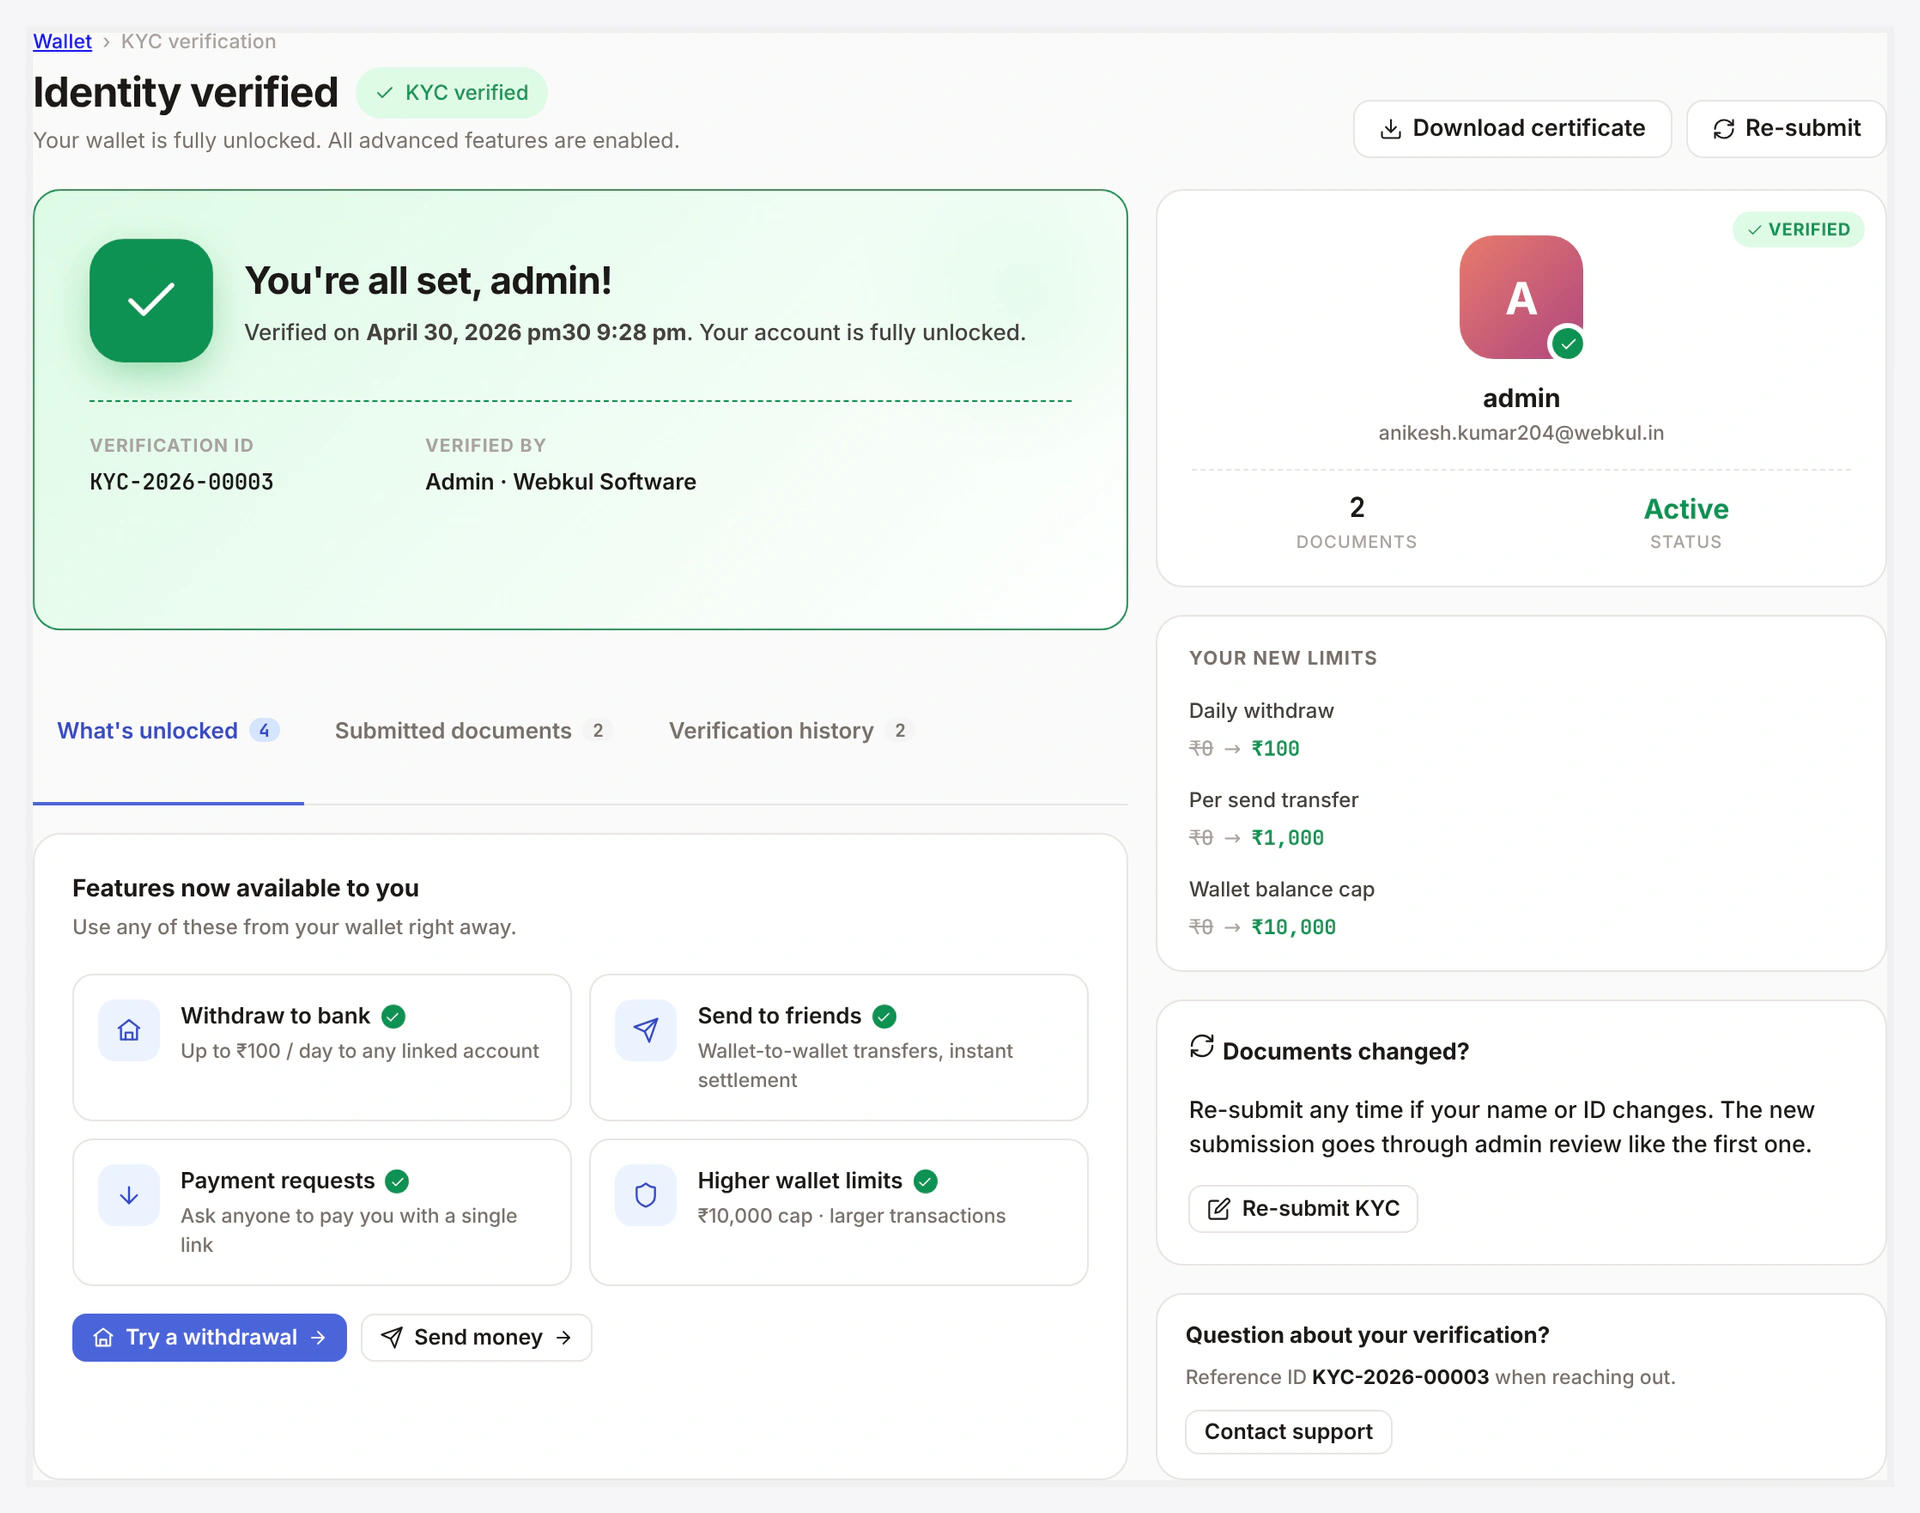Click the refresh icon in header Re-submit button
The image size is (1920, 1513).
pos(1723,129)
